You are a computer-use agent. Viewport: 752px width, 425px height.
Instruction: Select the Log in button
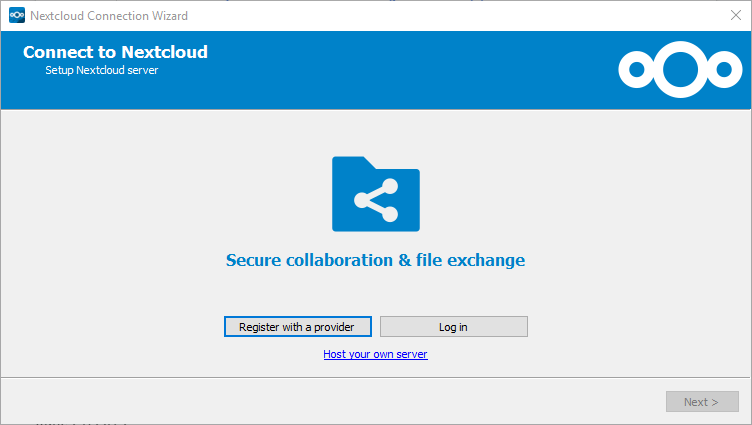tap(454, 327)
